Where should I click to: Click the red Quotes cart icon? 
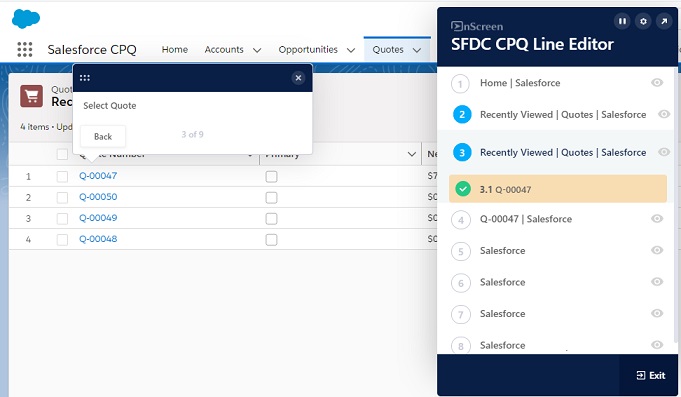pyautogui.click(x=32, y=96)
